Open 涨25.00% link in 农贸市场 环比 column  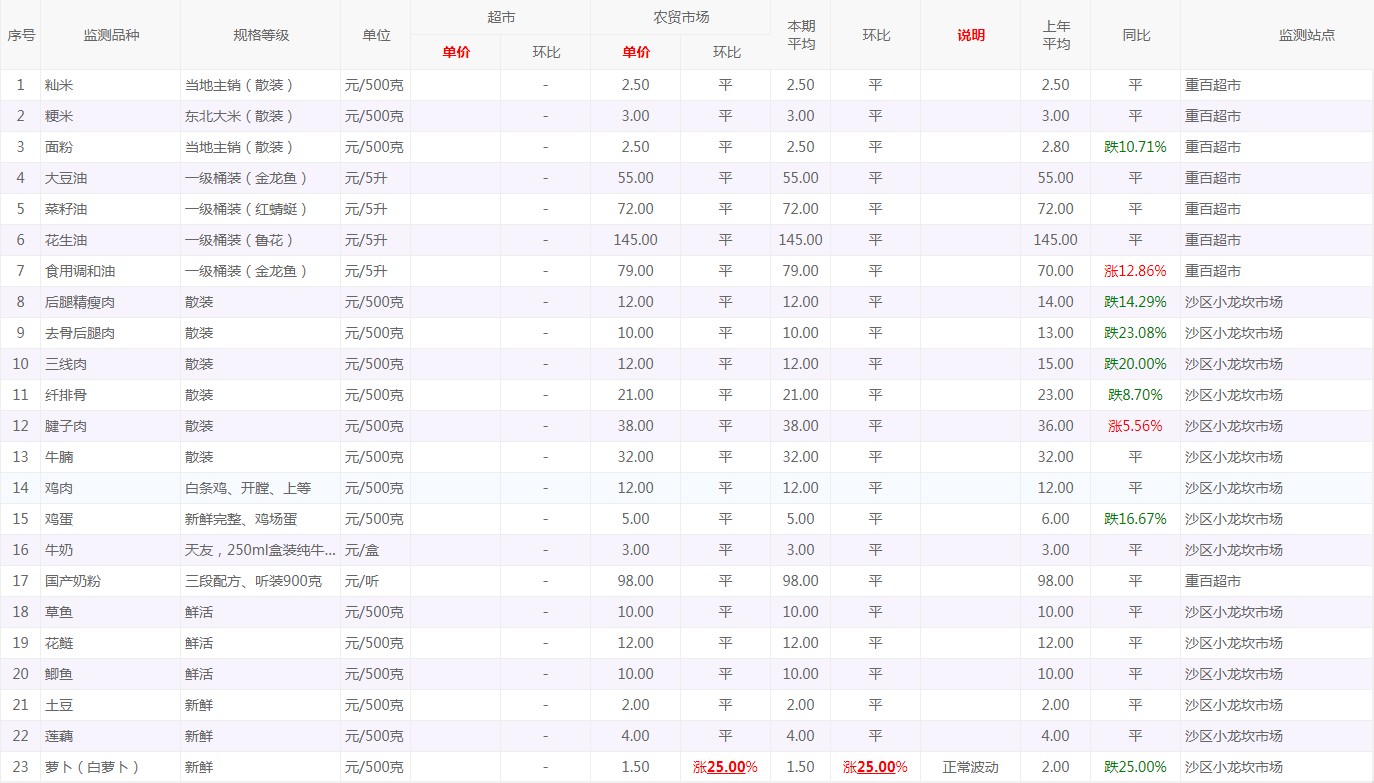click(x=725, y=767)
